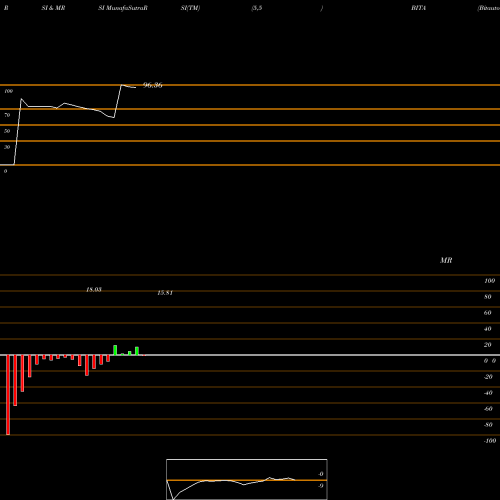Click the 80 label on MR axis
Screen dimensions: 500x500
(x=488, y=297)
